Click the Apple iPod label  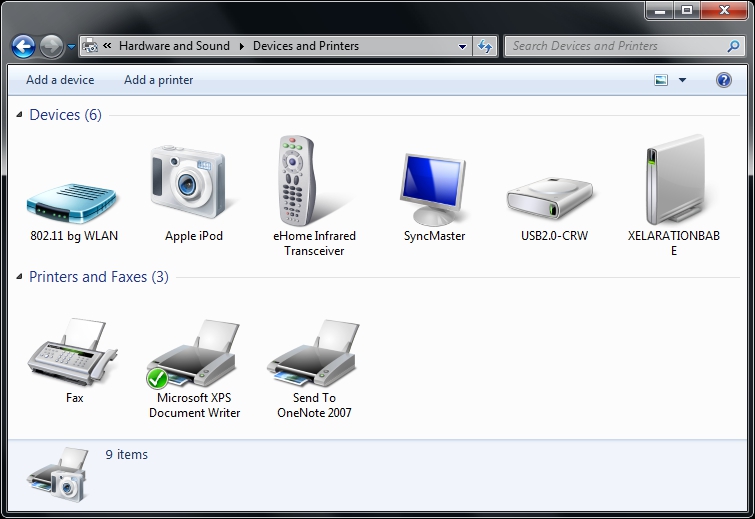(x=194, y=235)
